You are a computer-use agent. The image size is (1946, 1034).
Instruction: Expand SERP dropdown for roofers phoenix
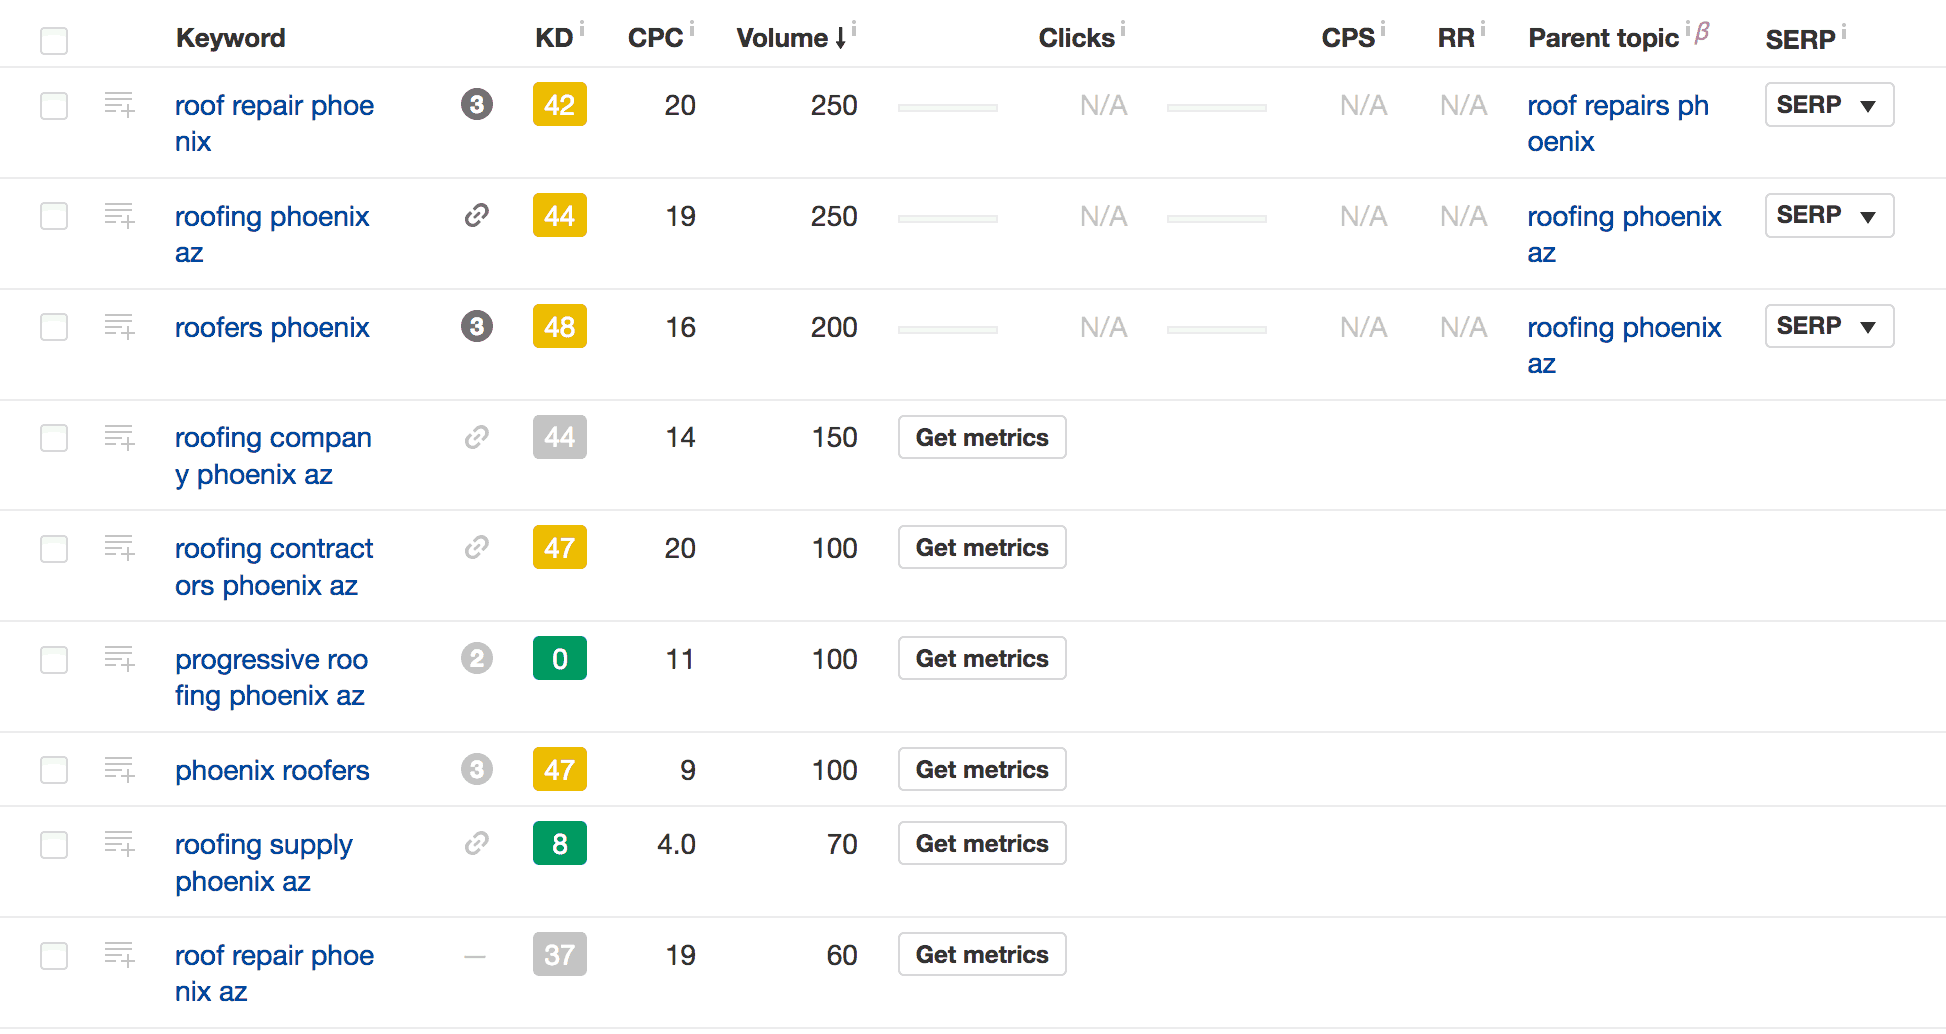click(1829, 326)
